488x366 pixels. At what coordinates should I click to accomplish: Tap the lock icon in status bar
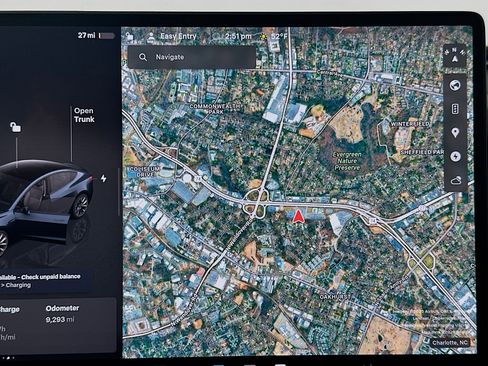(129, 36)
